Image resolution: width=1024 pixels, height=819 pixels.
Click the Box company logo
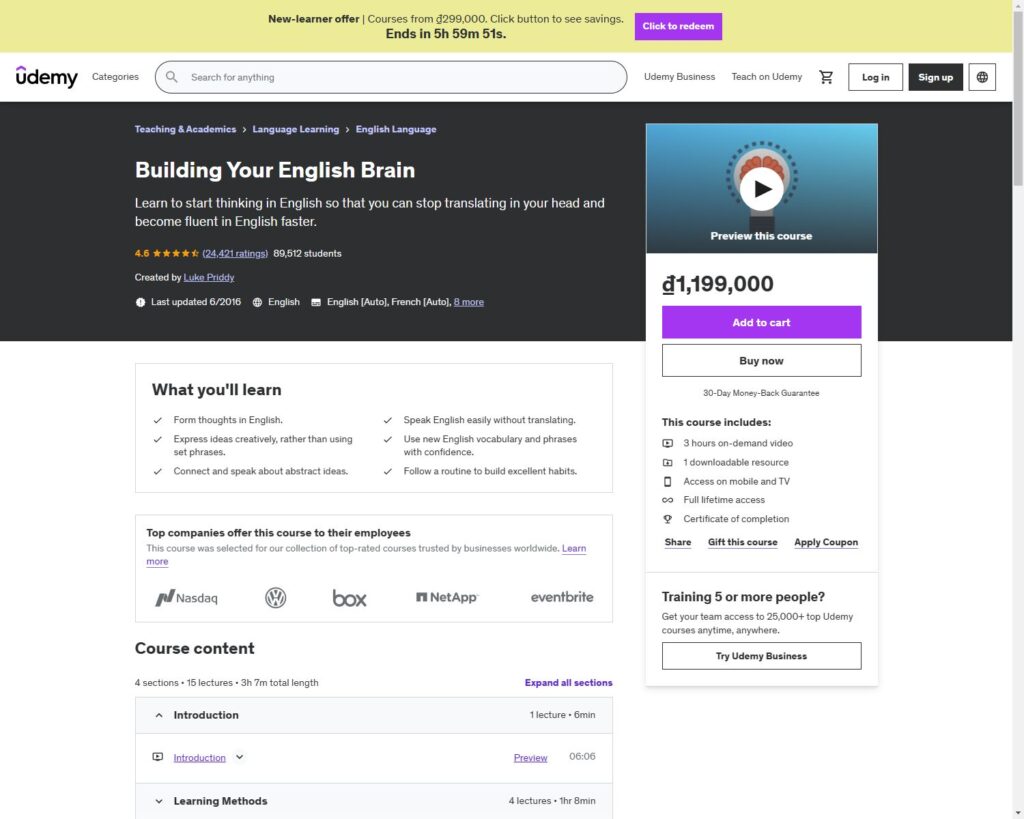click(349, 598)
